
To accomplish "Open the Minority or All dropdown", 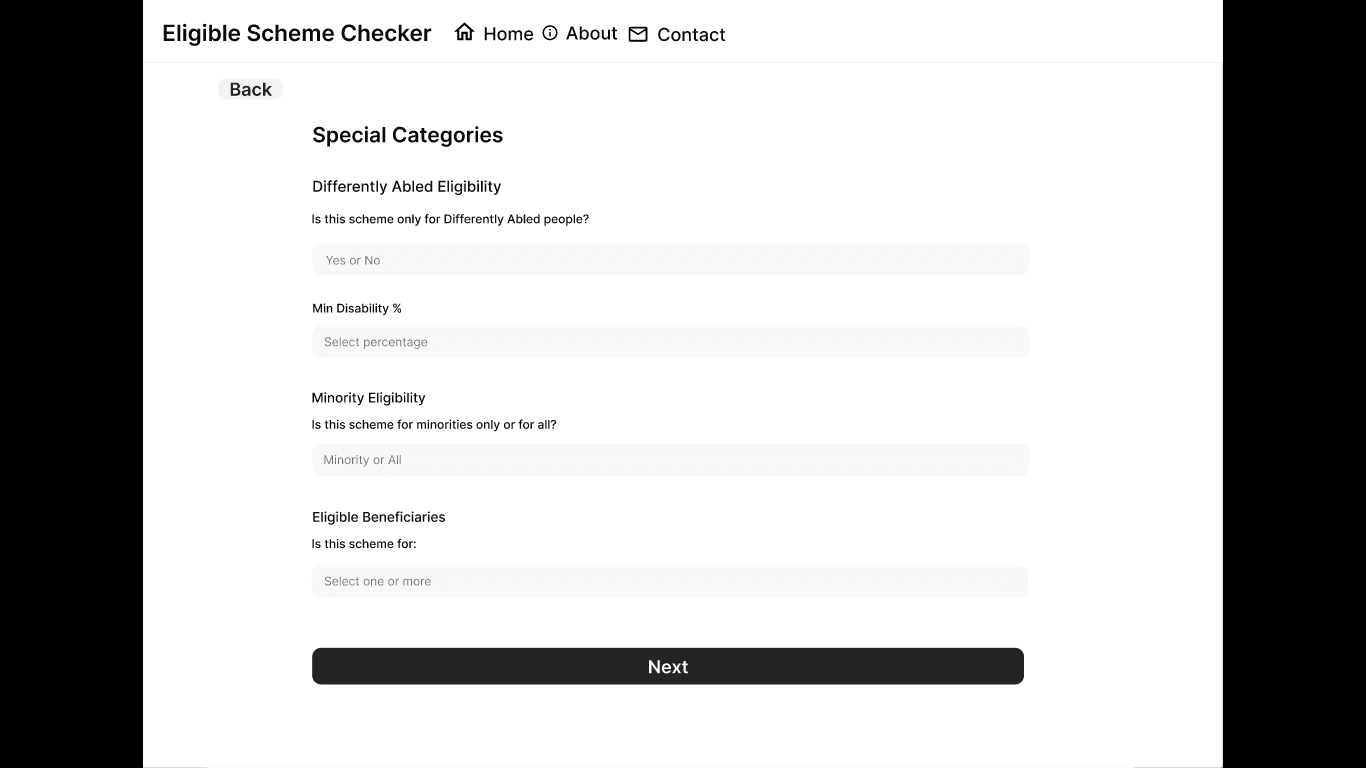I will click(670, 460).
